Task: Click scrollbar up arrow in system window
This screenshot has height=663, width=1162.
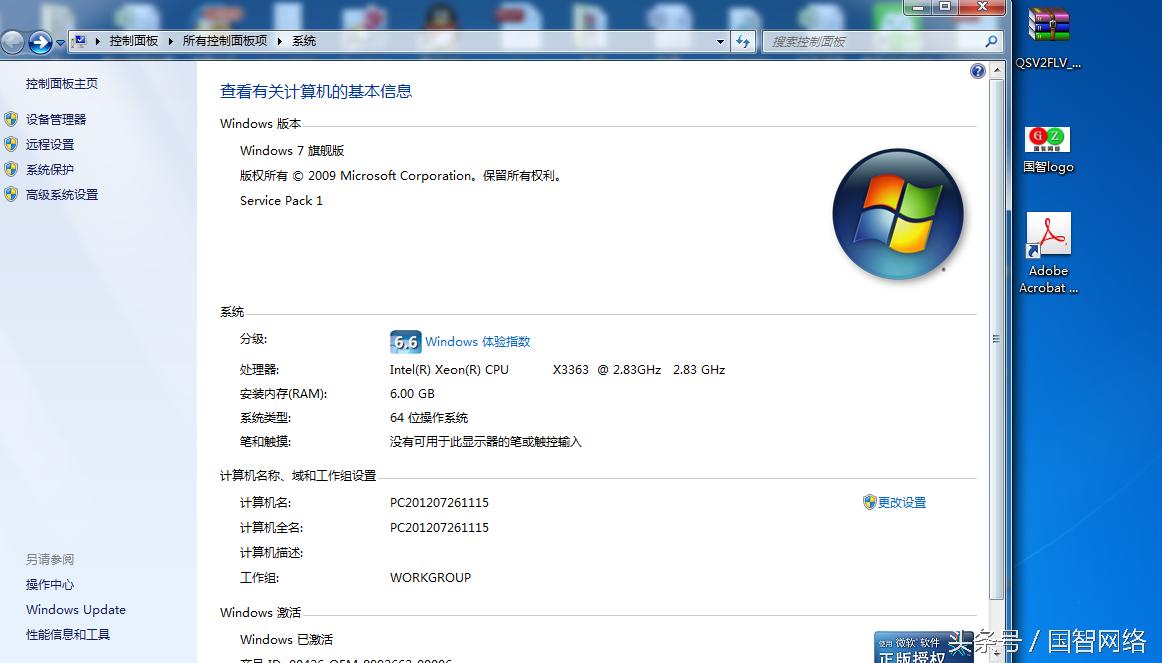Action: tap(997, 70)
